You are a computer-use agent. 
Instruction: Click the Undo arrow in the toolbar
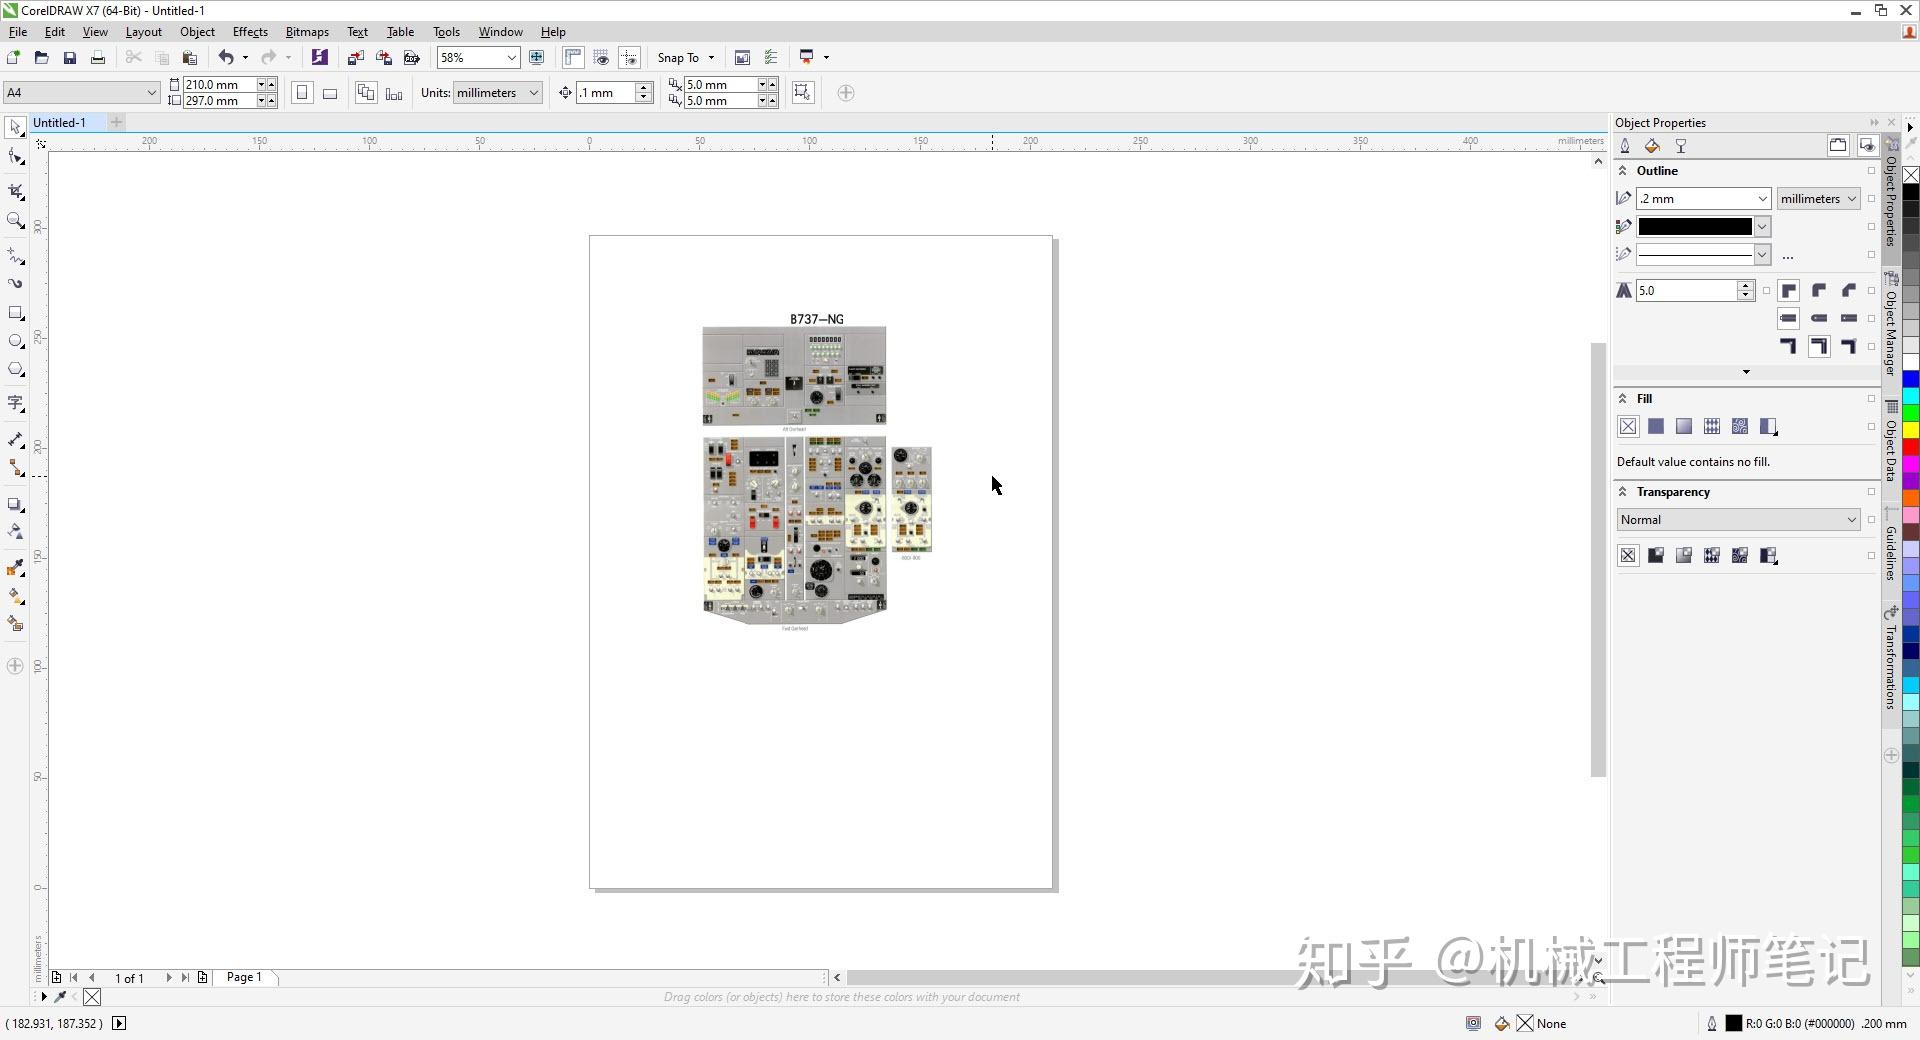226,57
